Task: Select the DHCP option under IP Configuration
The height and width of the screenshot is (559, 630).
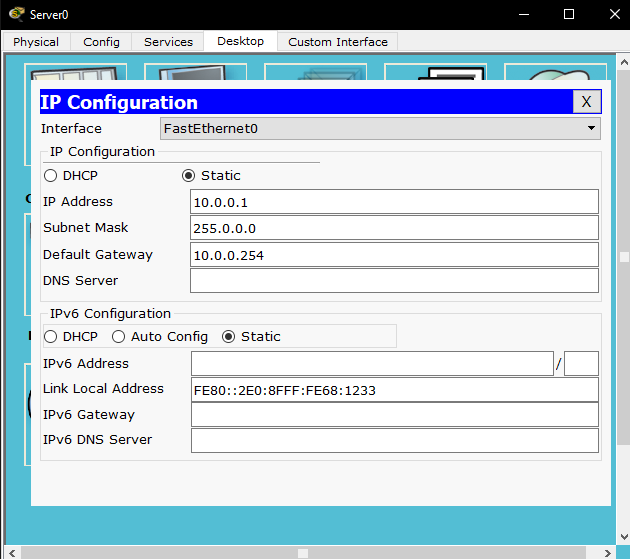Action: coord(50,176)
